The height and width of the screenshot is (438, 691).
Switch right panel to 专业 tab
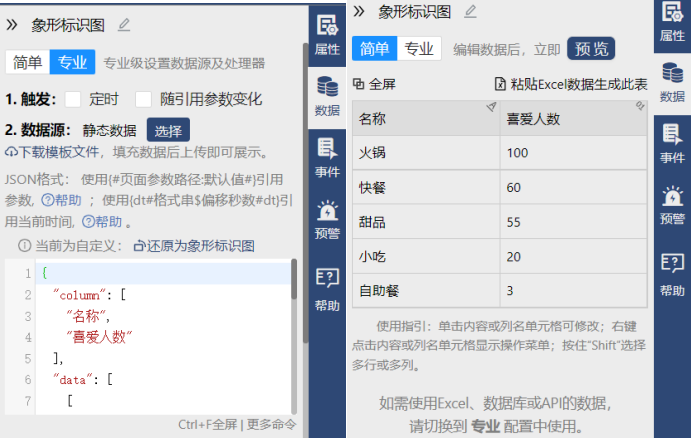[x=419, y=48]
